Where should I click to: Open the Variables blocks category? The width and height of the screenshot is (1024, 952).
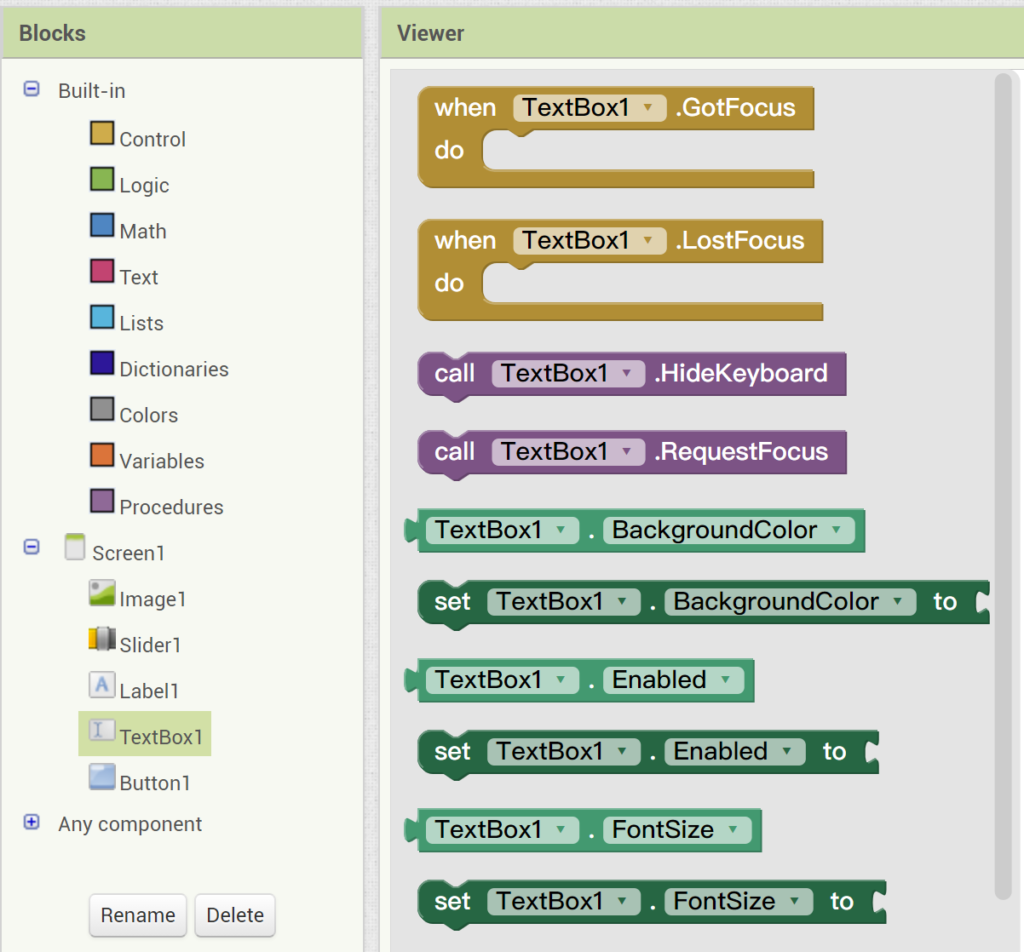coord(161,461)
